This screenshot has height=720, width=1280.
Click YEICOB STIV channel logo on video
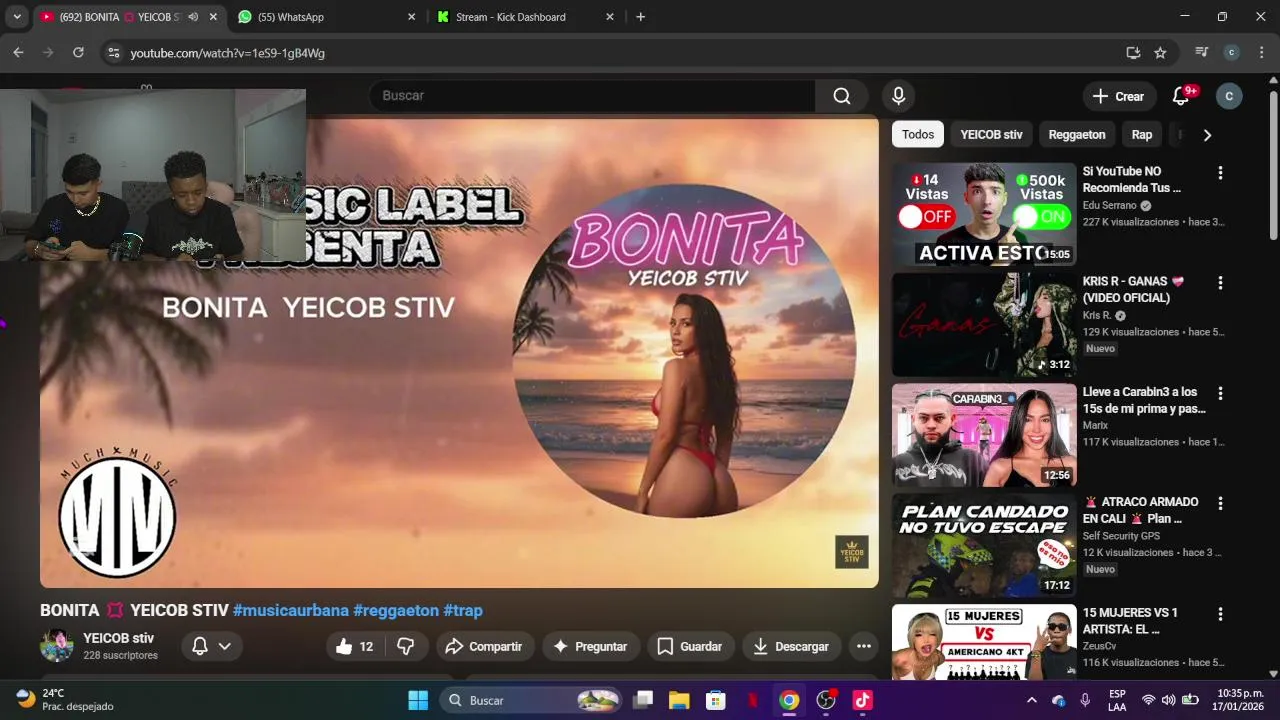click(852, 552)
